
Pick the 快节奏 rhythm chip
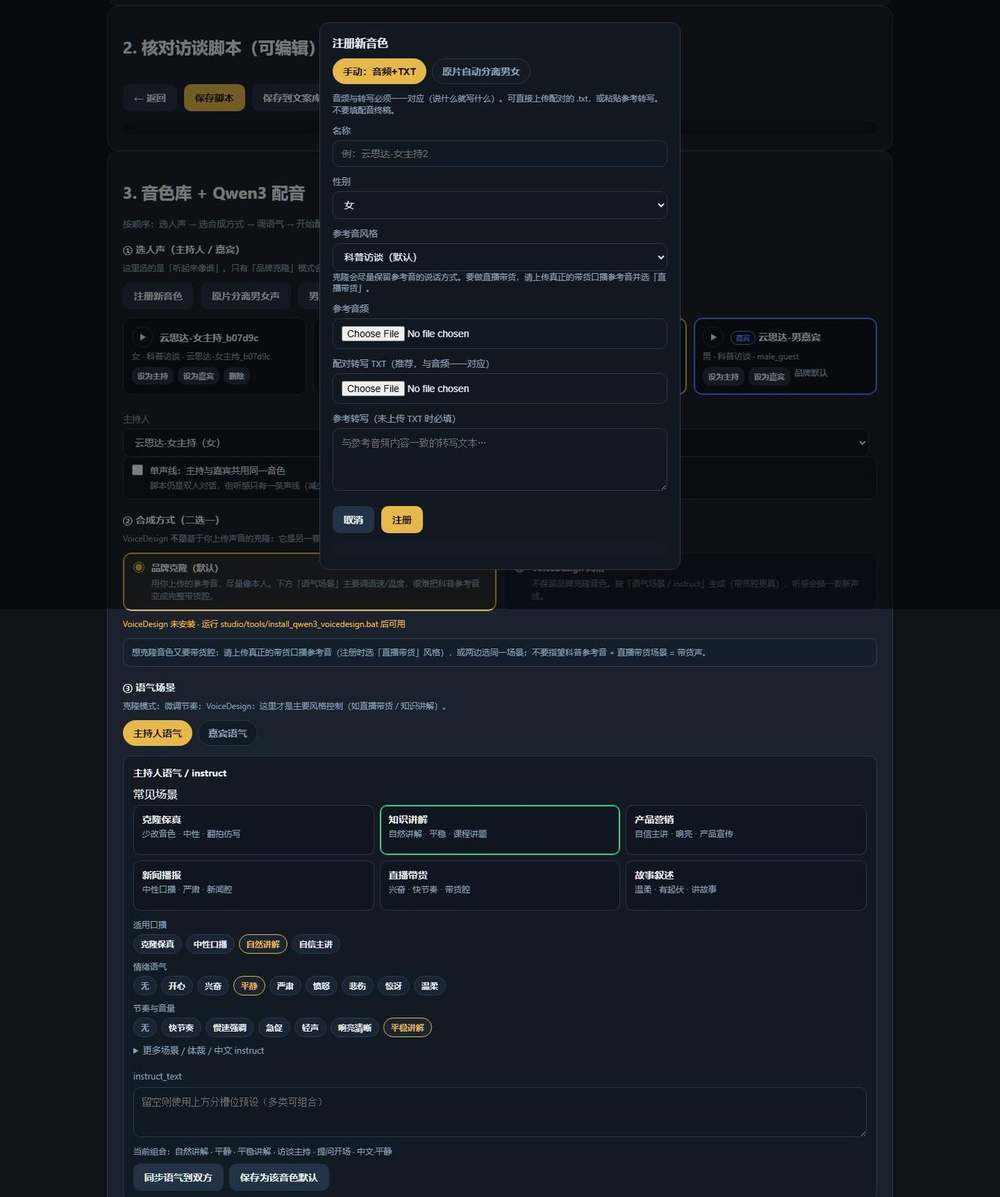click(181, 1028)
